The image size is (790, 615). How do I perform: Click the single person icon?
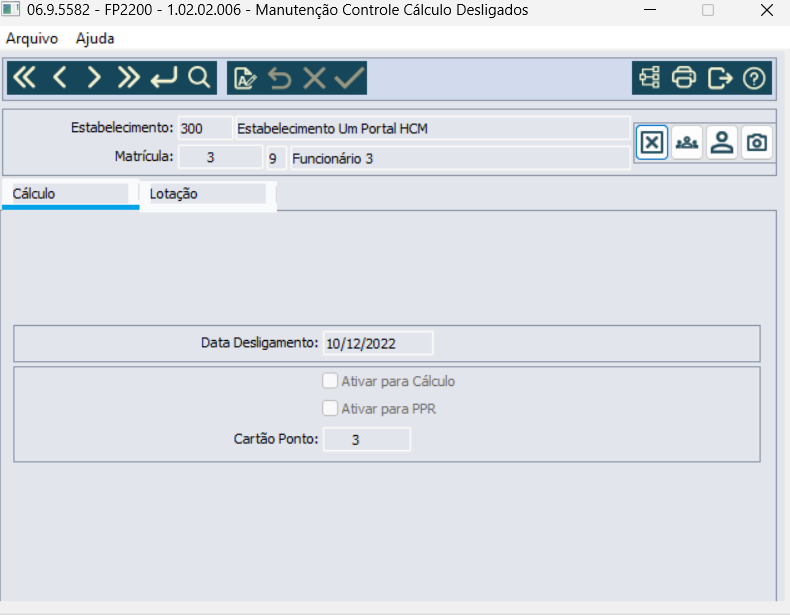pyautogui.click(x=722, y=143)
